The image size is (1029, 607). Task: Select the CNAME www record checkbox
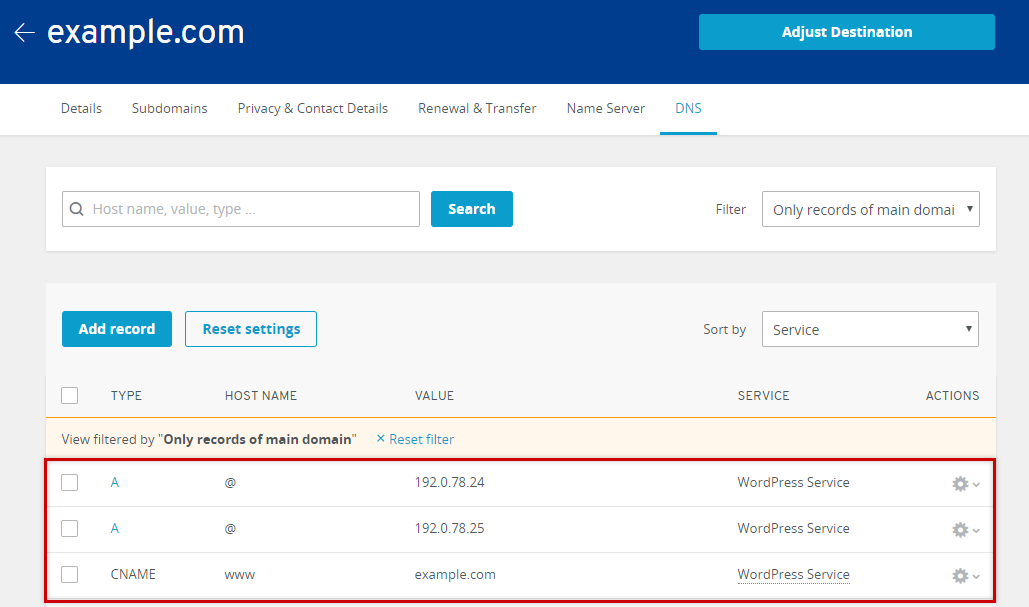pos(69,575)
